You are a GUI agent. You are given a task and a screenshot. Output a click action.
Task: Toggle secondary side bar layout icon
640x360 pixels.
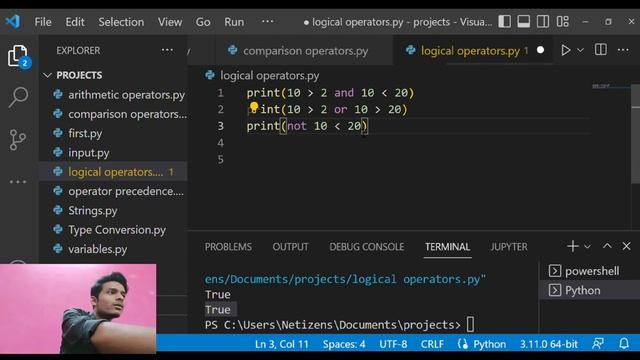[543, 21]
